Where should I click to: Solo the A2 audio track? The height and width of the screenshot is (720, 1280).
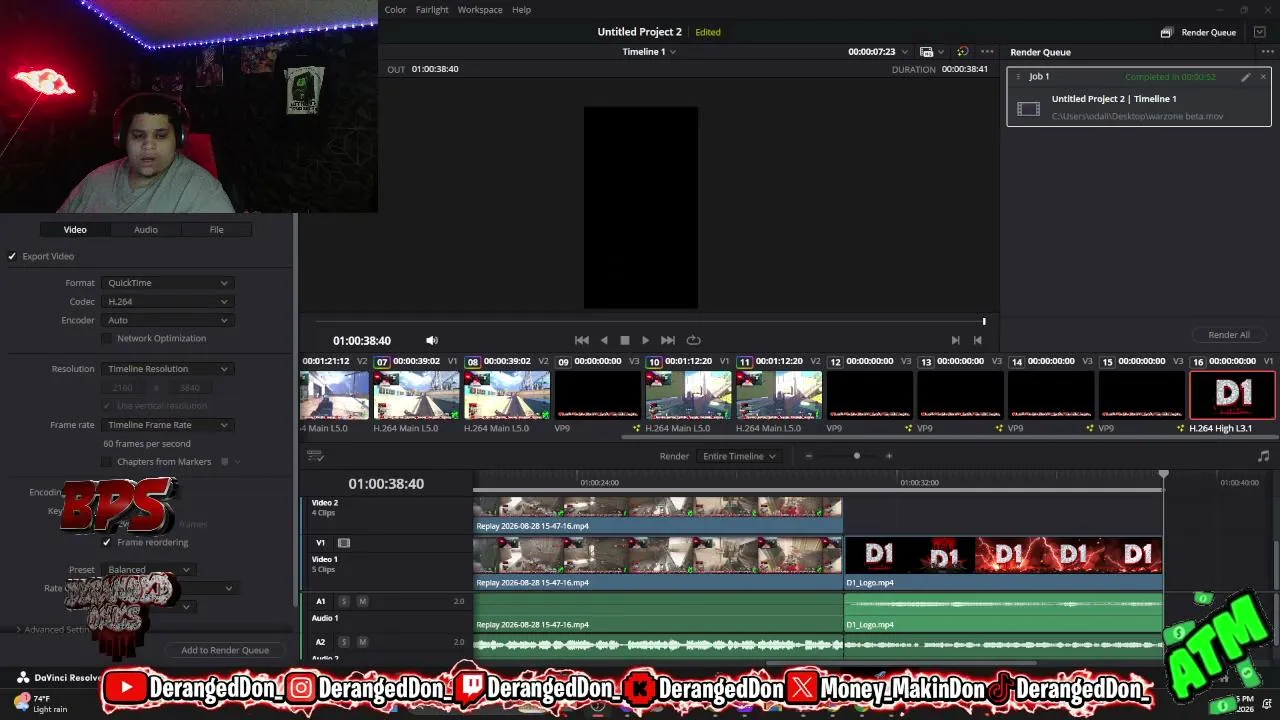(x=344, y=642)
